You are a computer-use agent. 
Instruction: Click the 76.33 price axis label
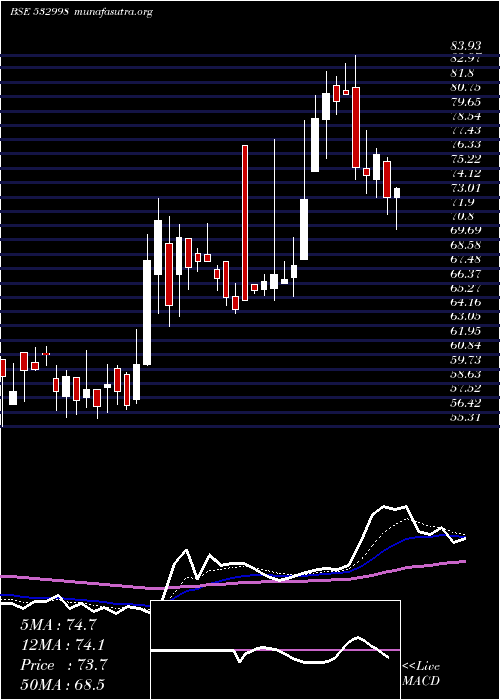click(x=466, y=145)
